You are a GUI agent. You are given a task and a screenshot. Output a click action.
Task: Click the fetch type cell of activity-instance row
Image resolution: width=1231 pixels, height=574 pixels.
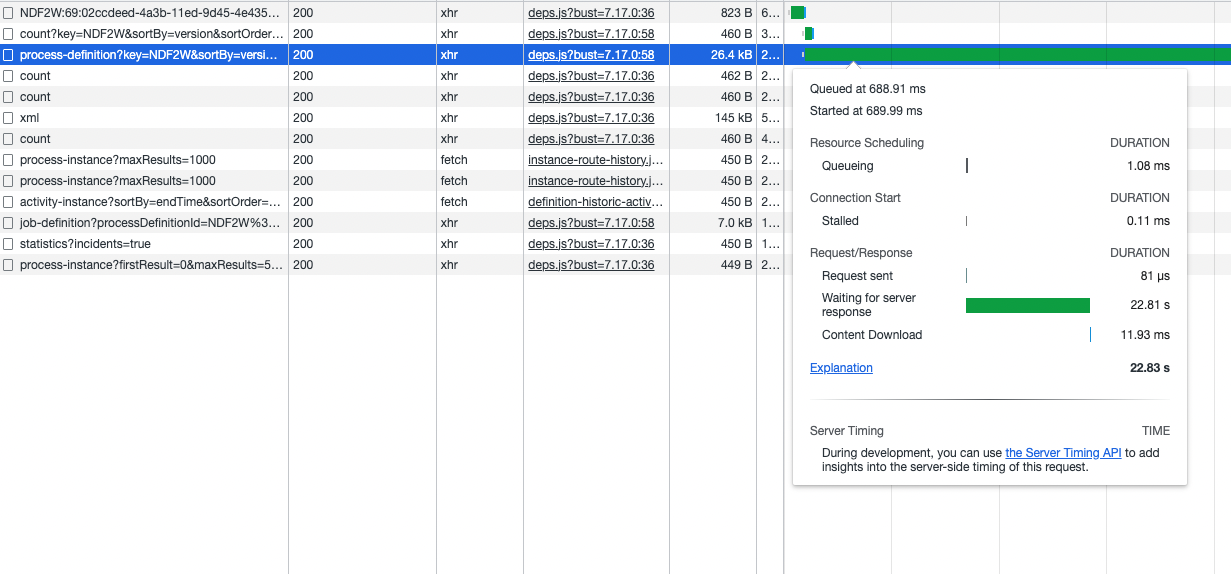tap(454, 202)
